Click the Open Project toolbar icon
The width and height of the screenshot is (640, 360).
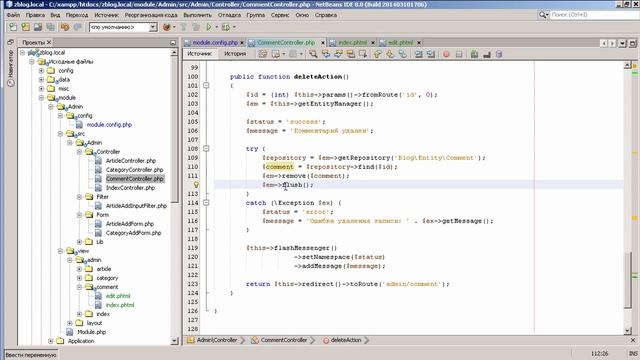pos(38,27)
